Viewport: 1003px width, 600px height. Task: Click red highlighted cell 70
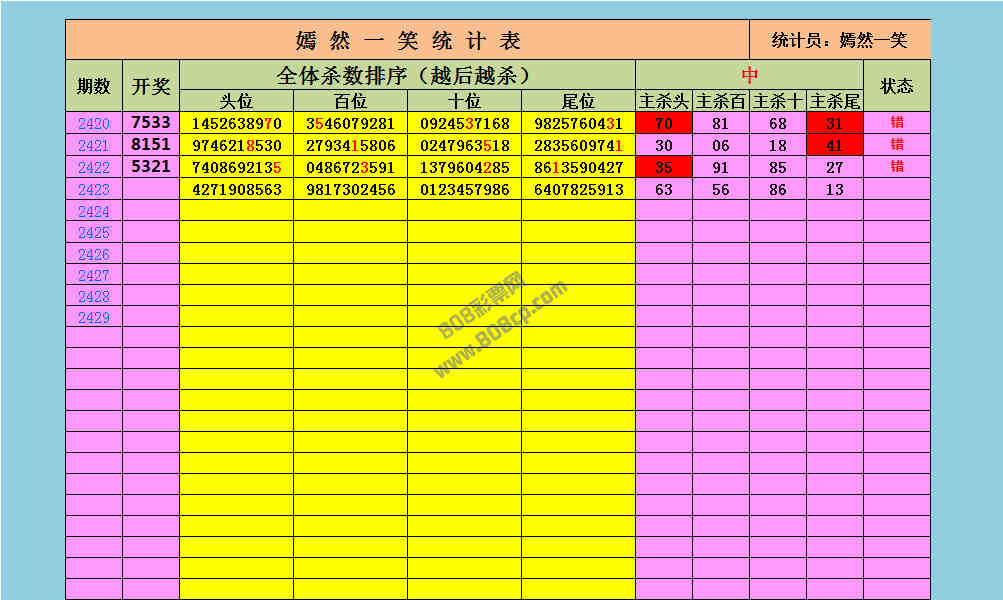[664, 124]
